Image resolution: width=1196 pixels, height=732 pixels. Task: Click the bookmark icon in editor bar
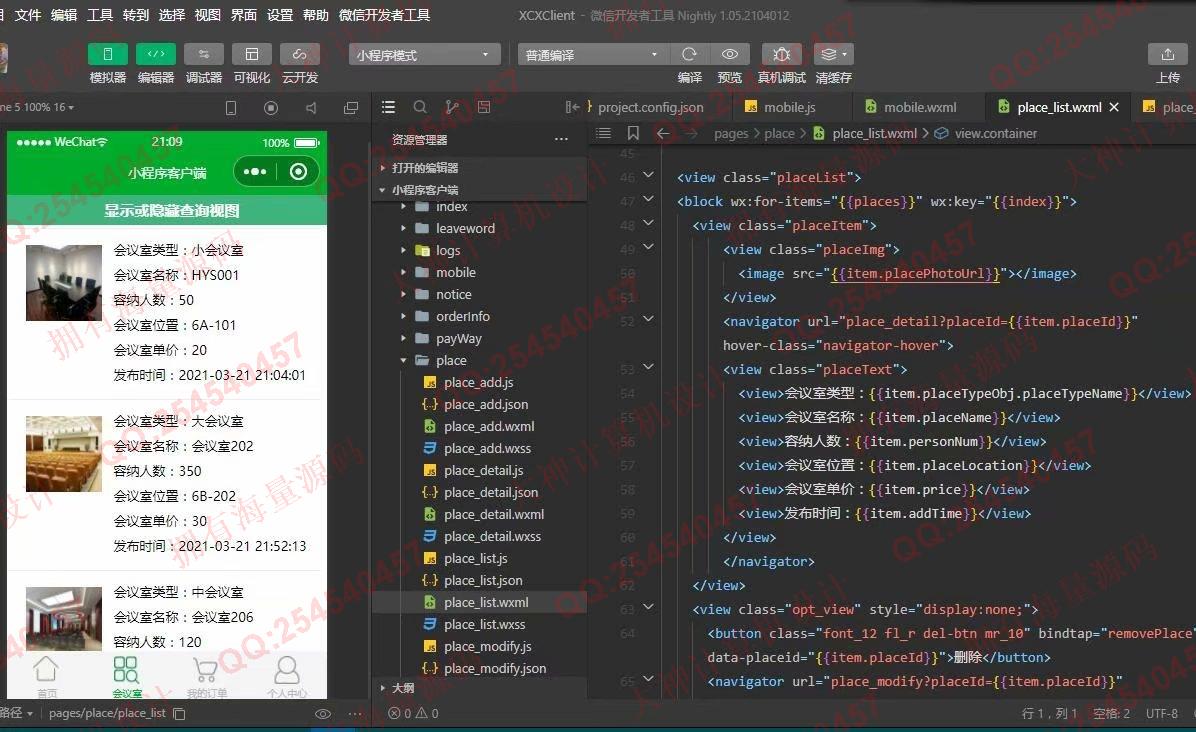(633, 133)
